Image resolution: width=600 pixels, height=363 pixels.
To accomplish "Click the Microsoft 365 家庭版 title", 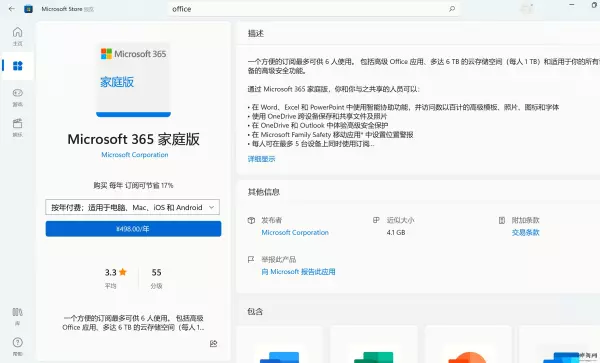I will (x=134, y=139).
